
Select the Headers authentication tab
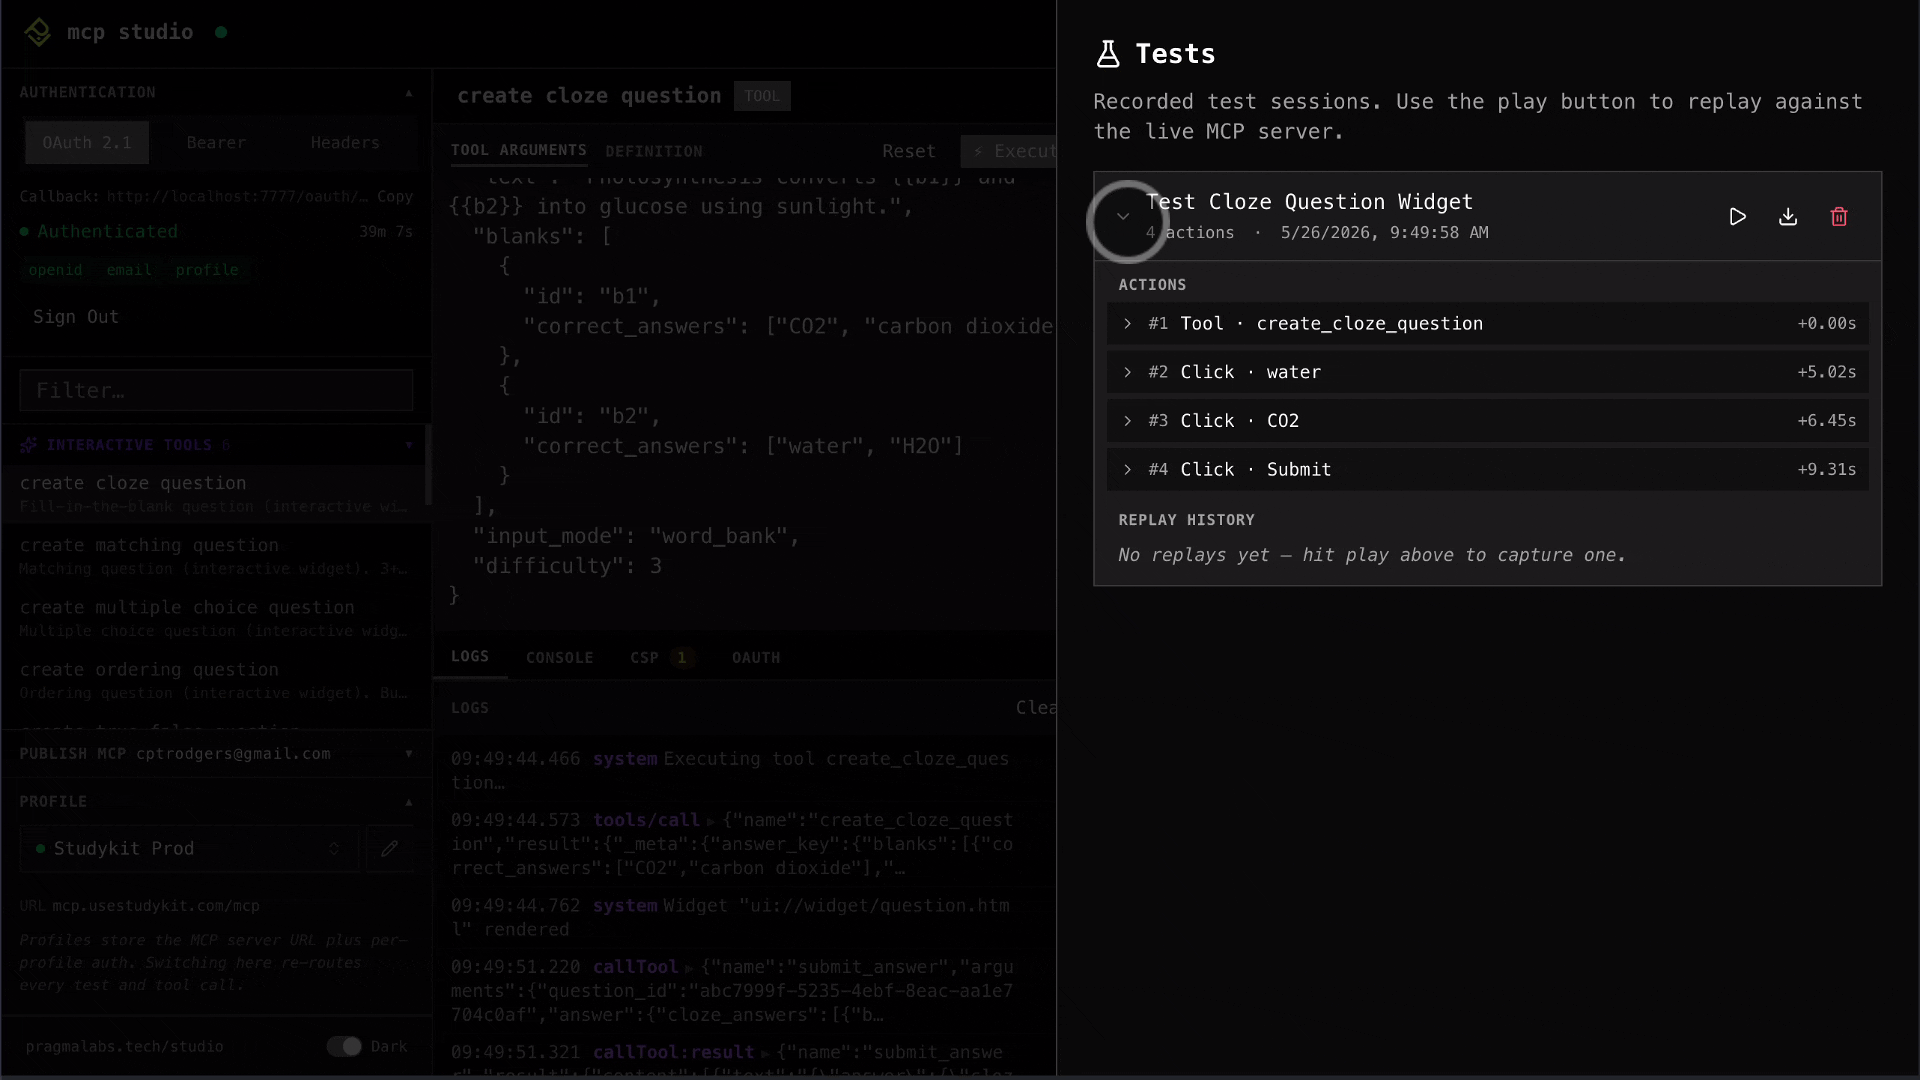pos(345,143)
